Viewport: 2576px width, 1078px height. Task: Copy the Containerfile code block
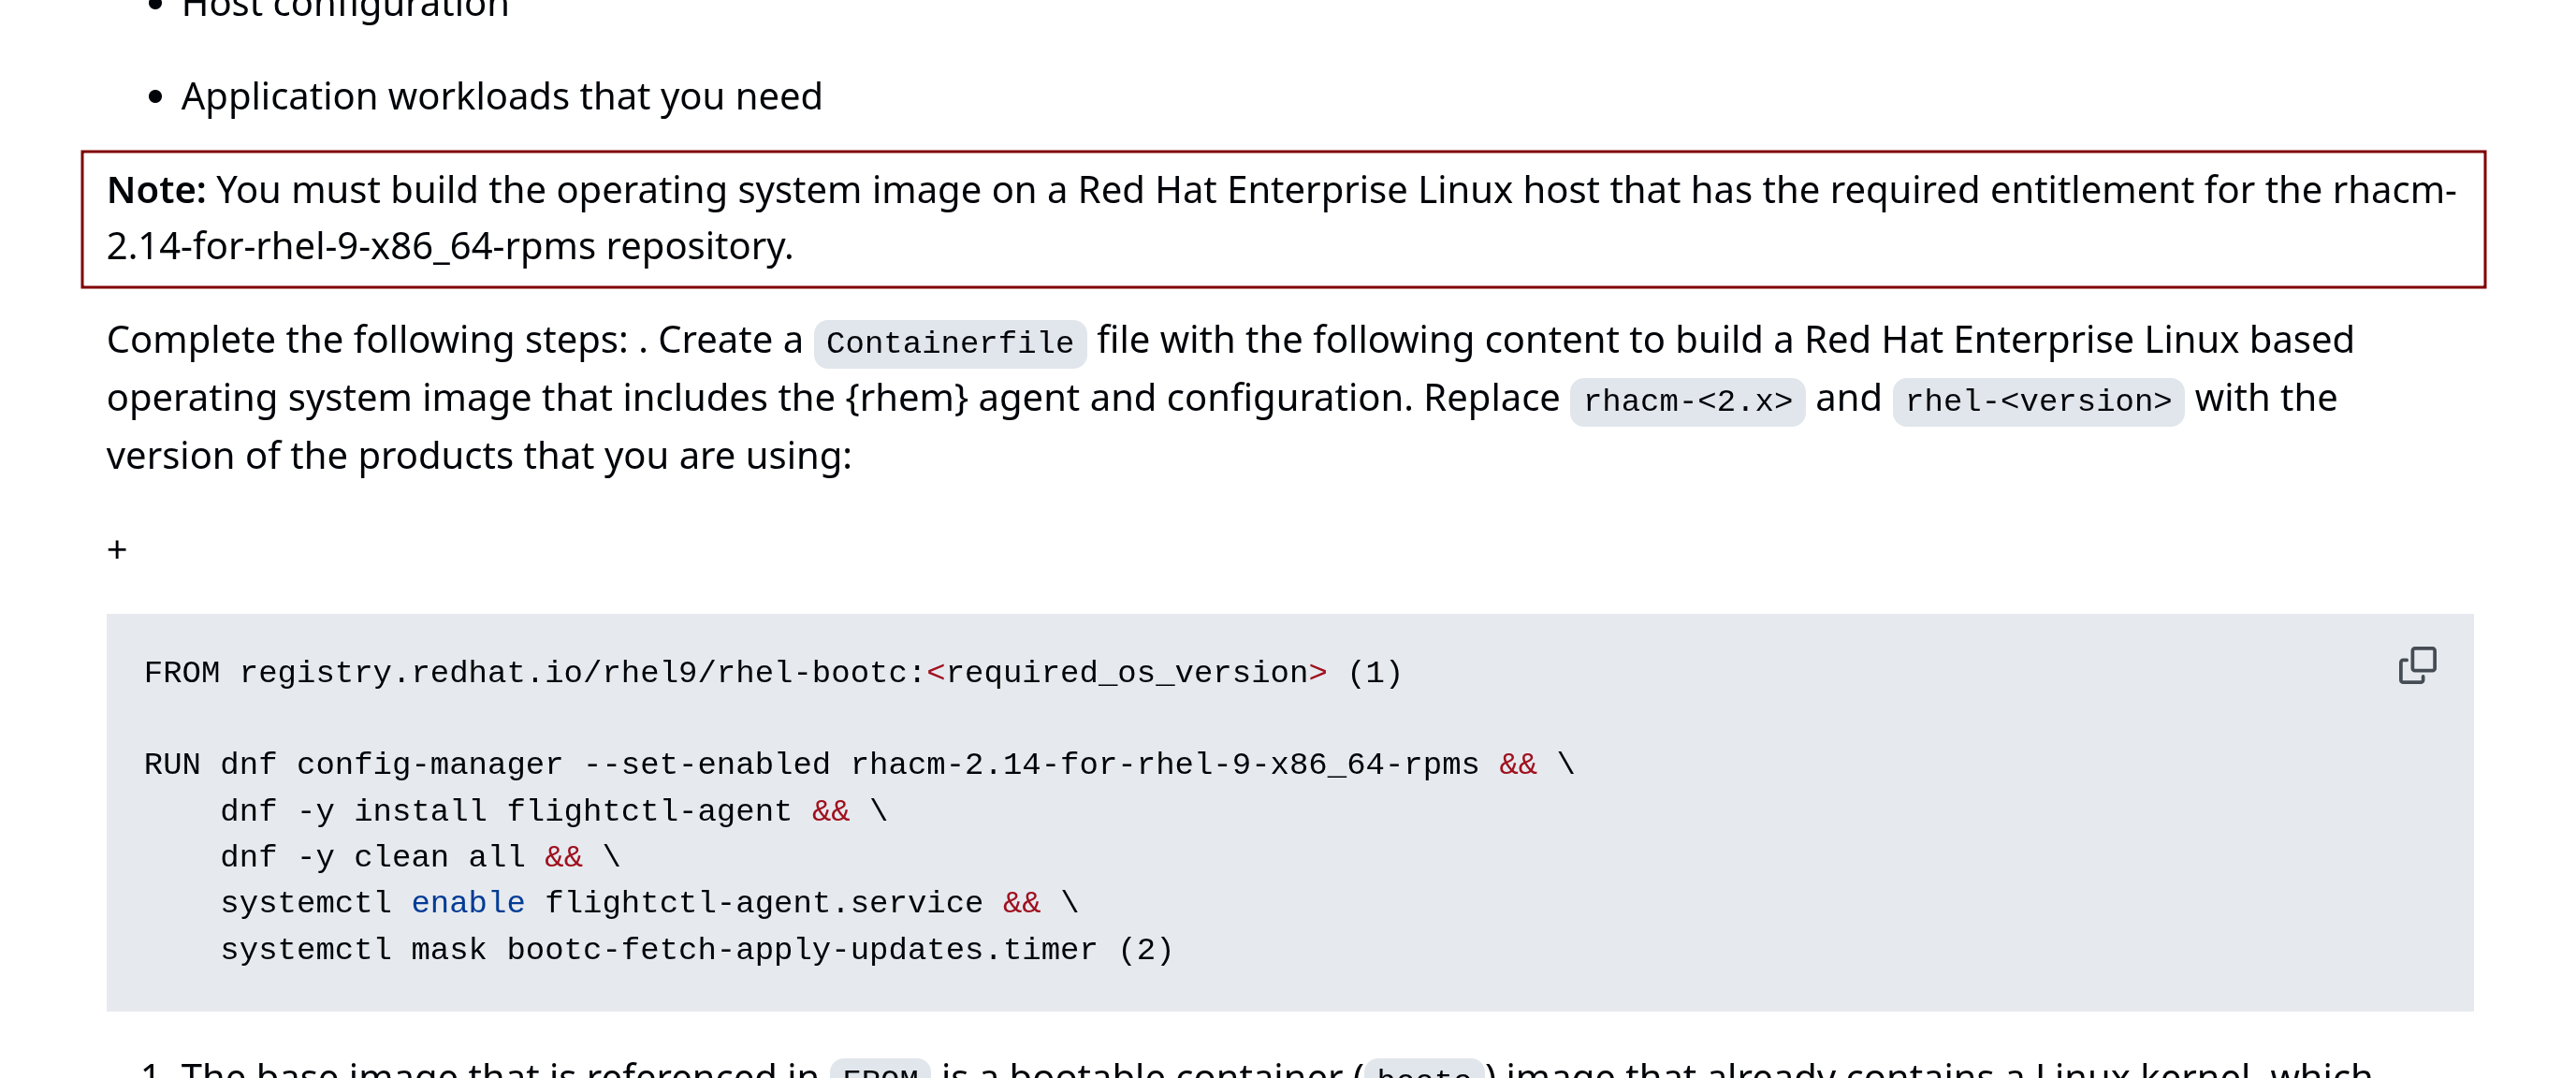2416,665
